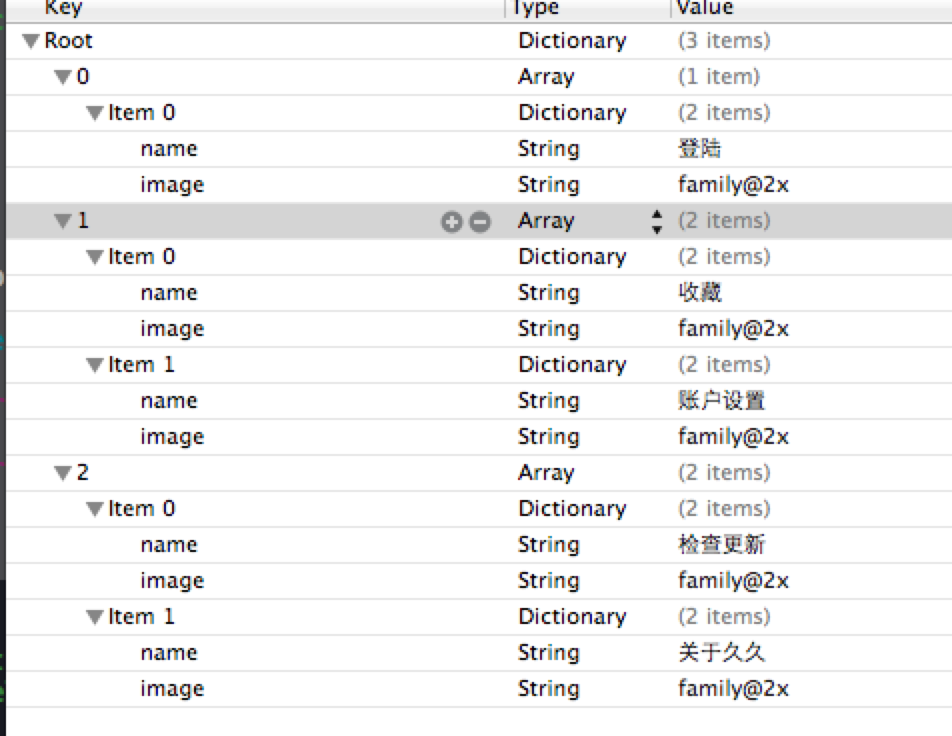This screenshot has height=736, width=952.
Task: Select (3 items) value of Root
Action: click(724, 41)
